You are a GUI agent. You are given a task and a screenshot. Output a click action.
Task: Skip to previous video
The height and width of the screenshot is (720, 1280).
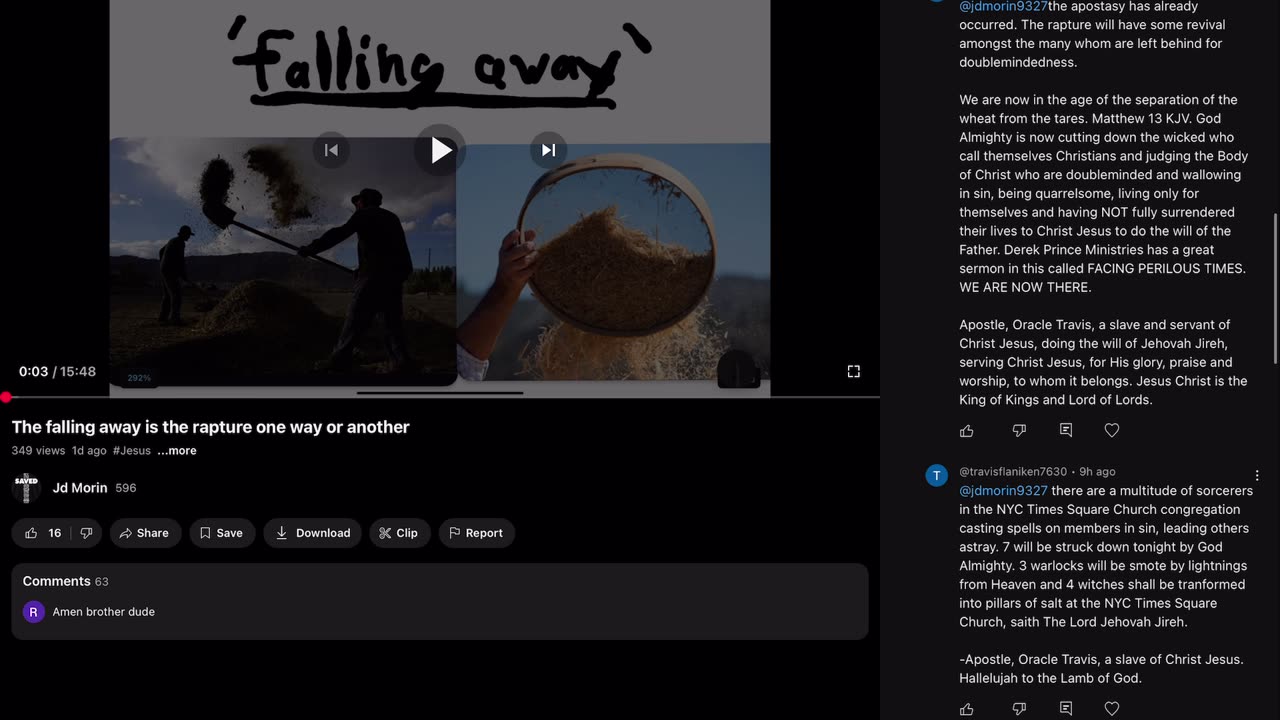click(x=331, y=150)
